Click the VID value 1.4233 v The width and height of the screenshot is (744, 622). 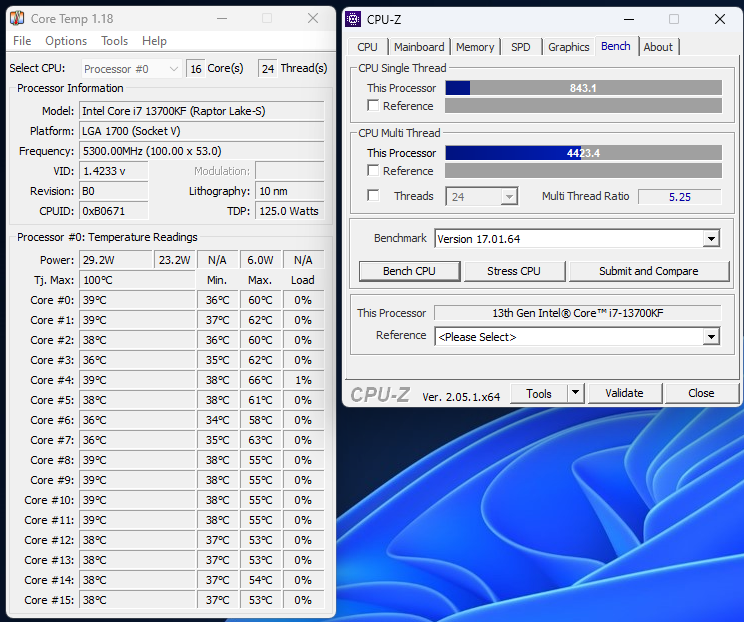(x=113, y=171)
